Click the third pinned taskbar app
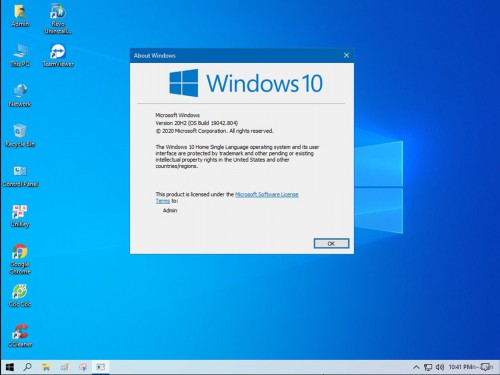The width and height of the screenshot is (500, 375). [x=64, y=367]
